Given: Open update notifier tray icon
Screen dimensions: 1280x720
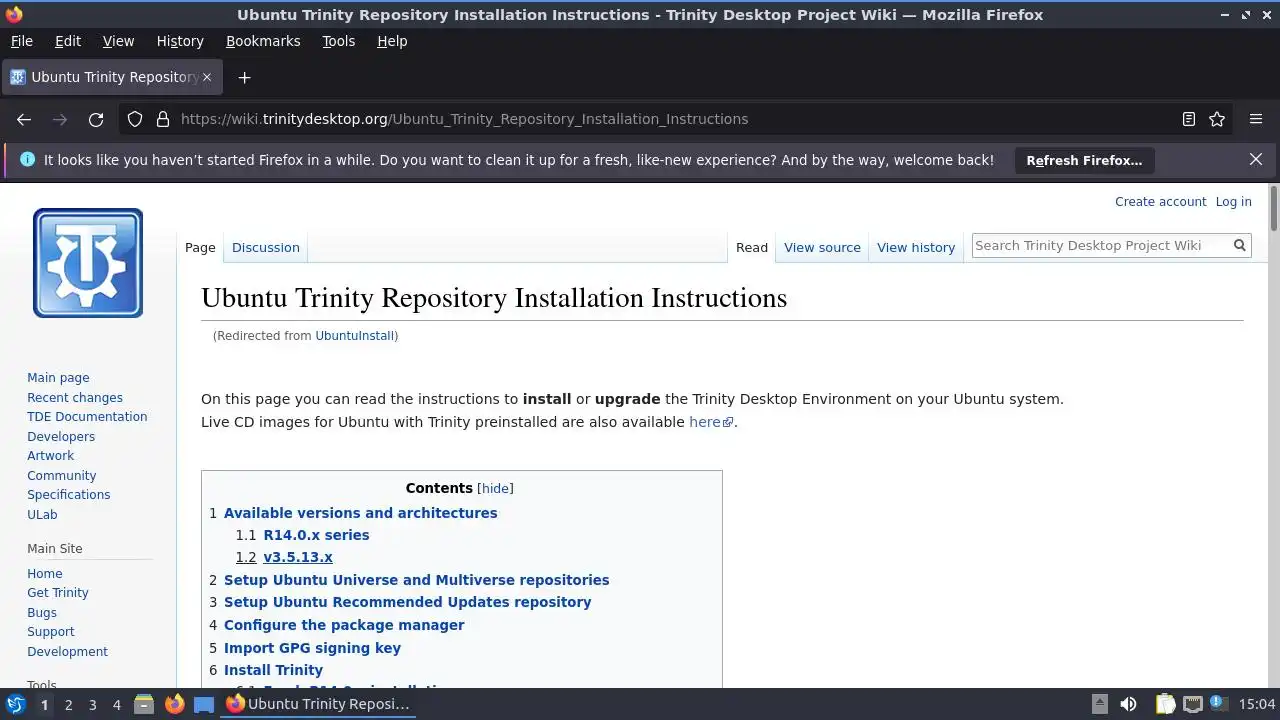Looking at the screenshot, I should [1219, 704].
